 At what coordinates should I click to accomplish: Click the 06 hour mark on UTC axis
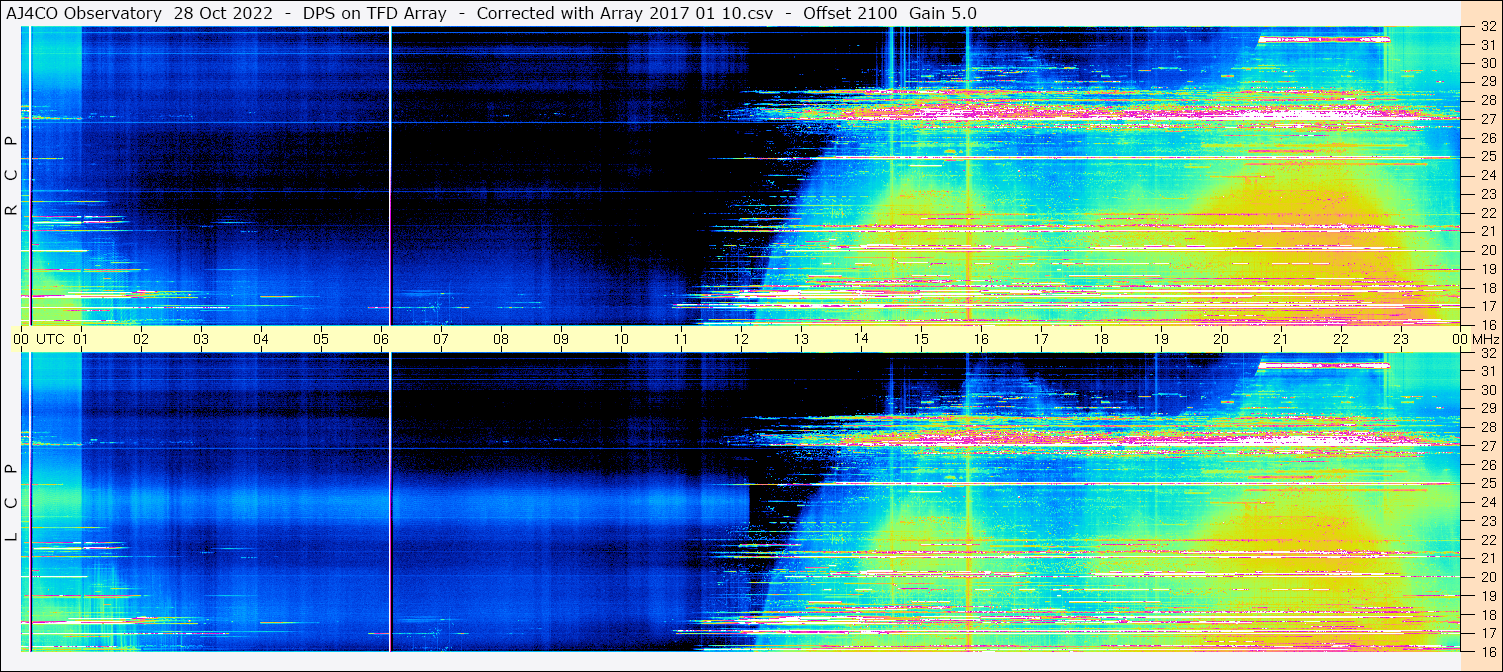(381, 339)
